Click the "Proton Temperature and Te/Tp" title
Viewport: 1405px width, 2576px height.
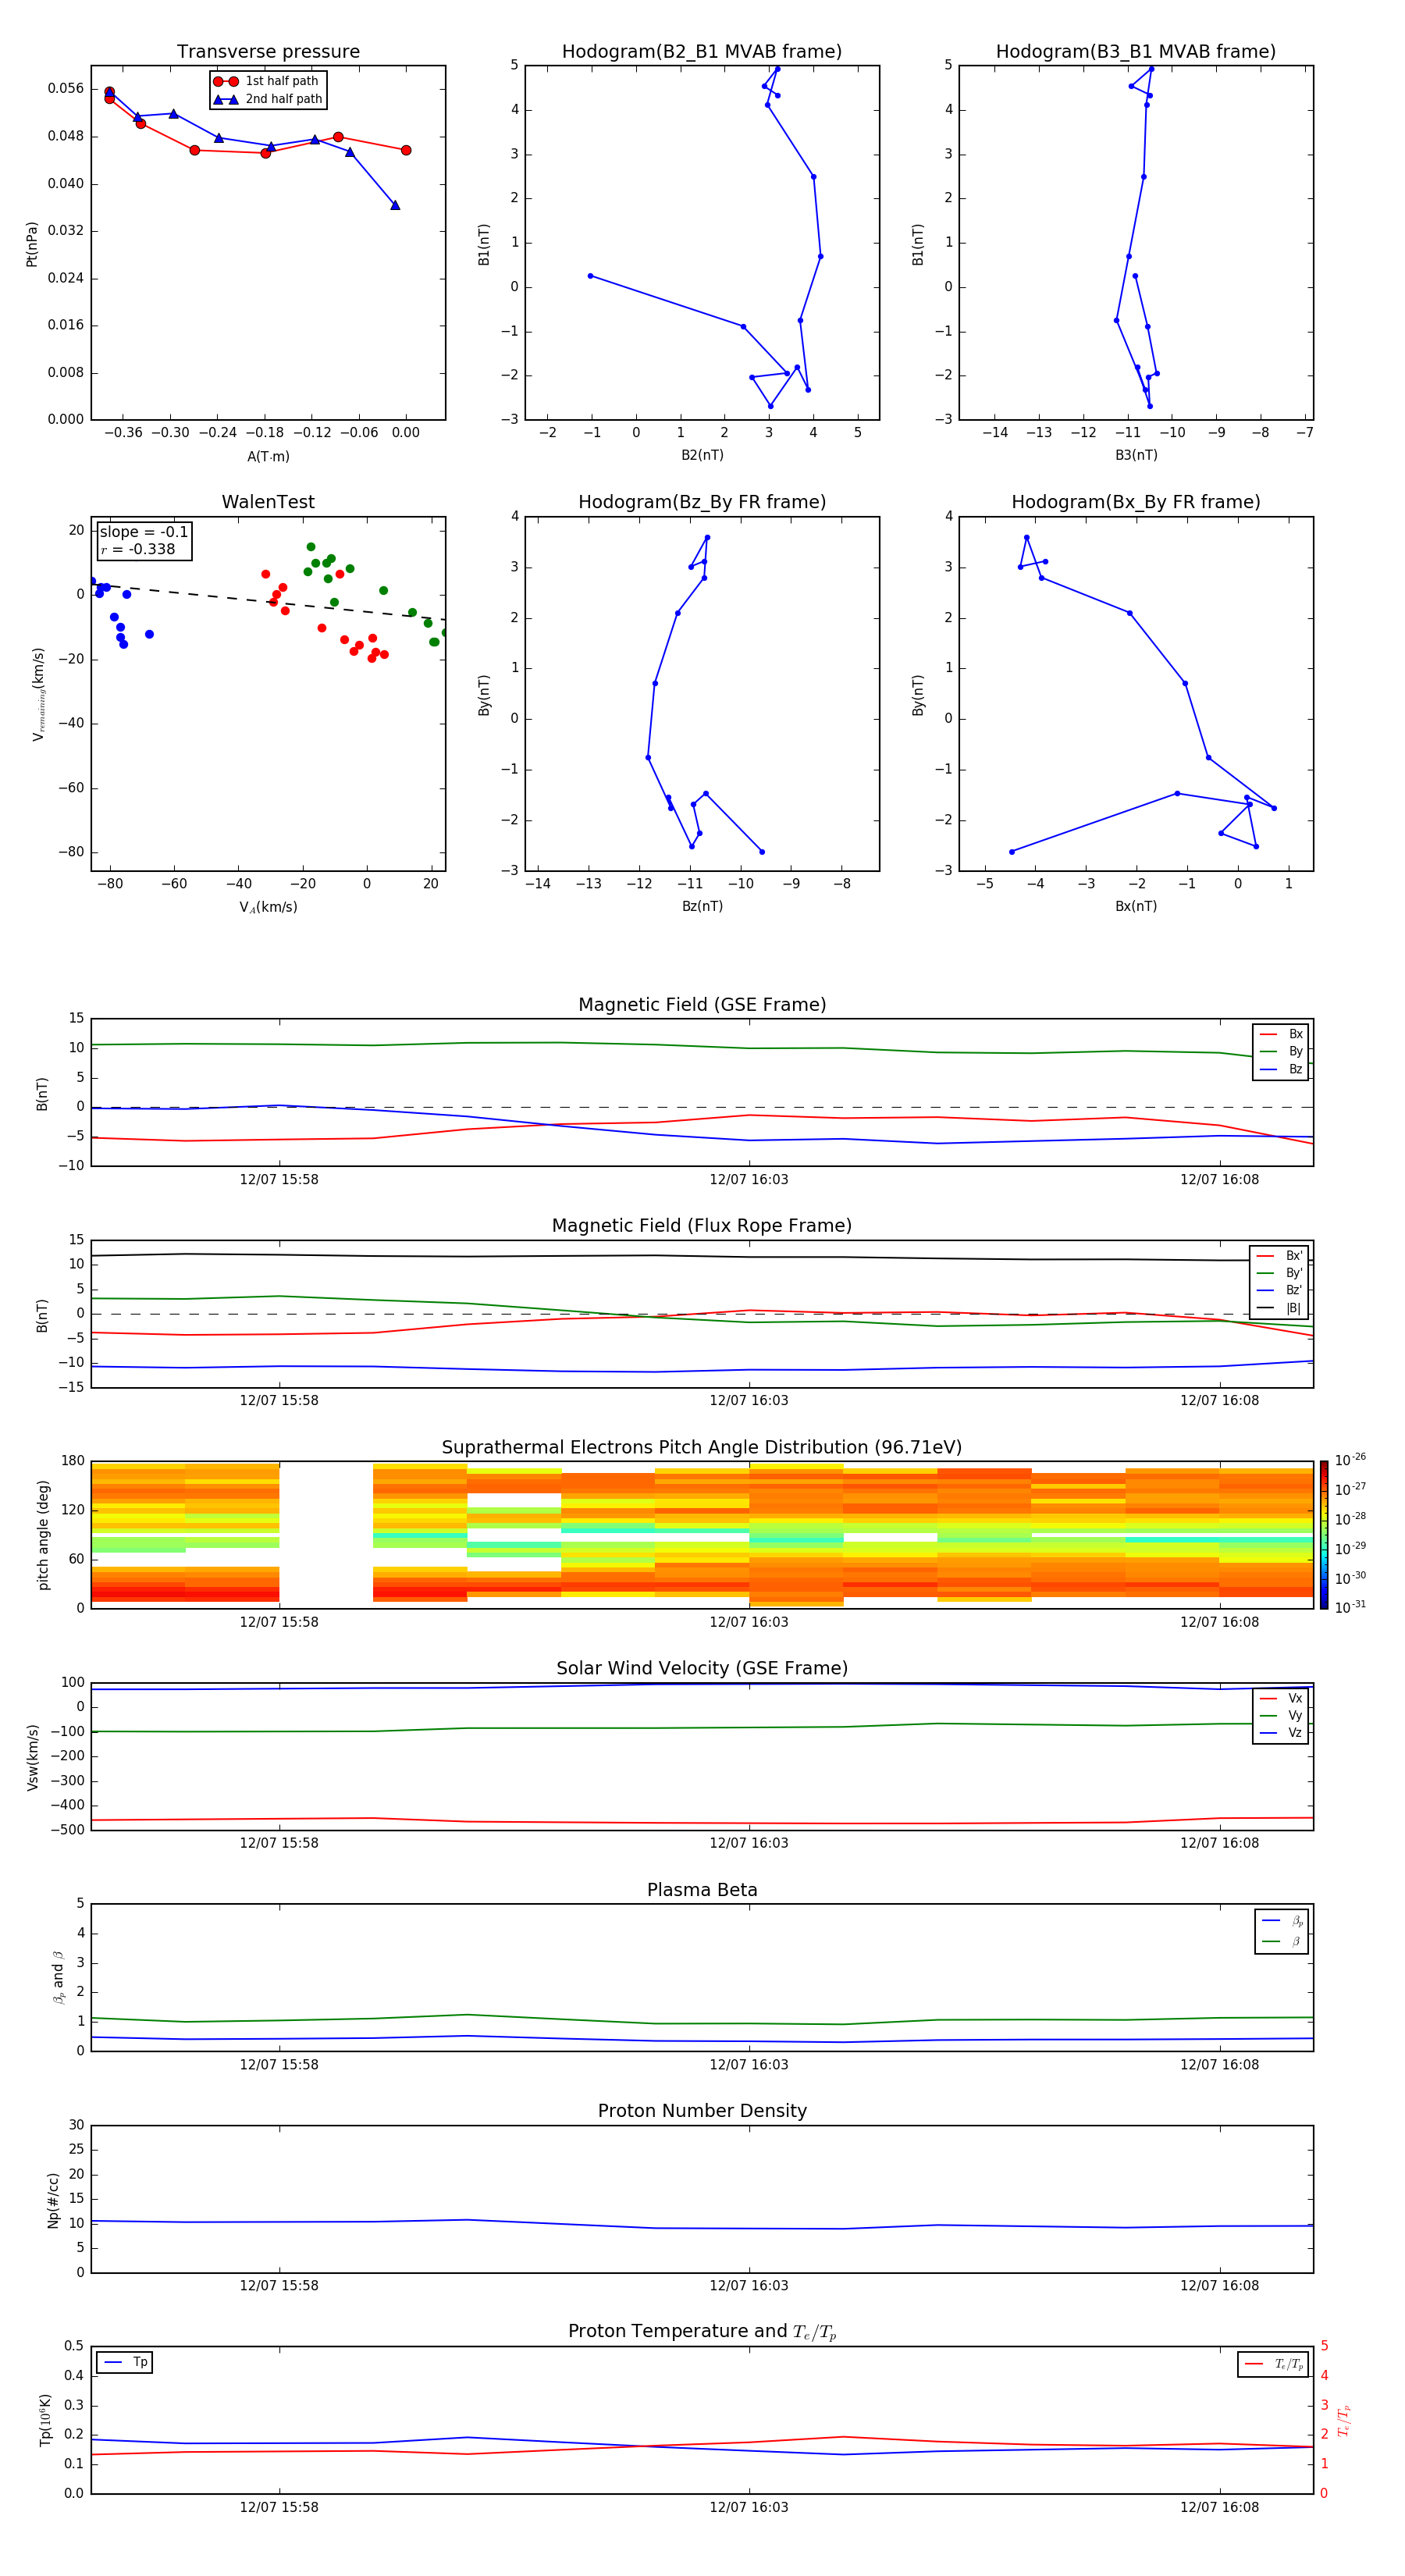pos(702,2332)
